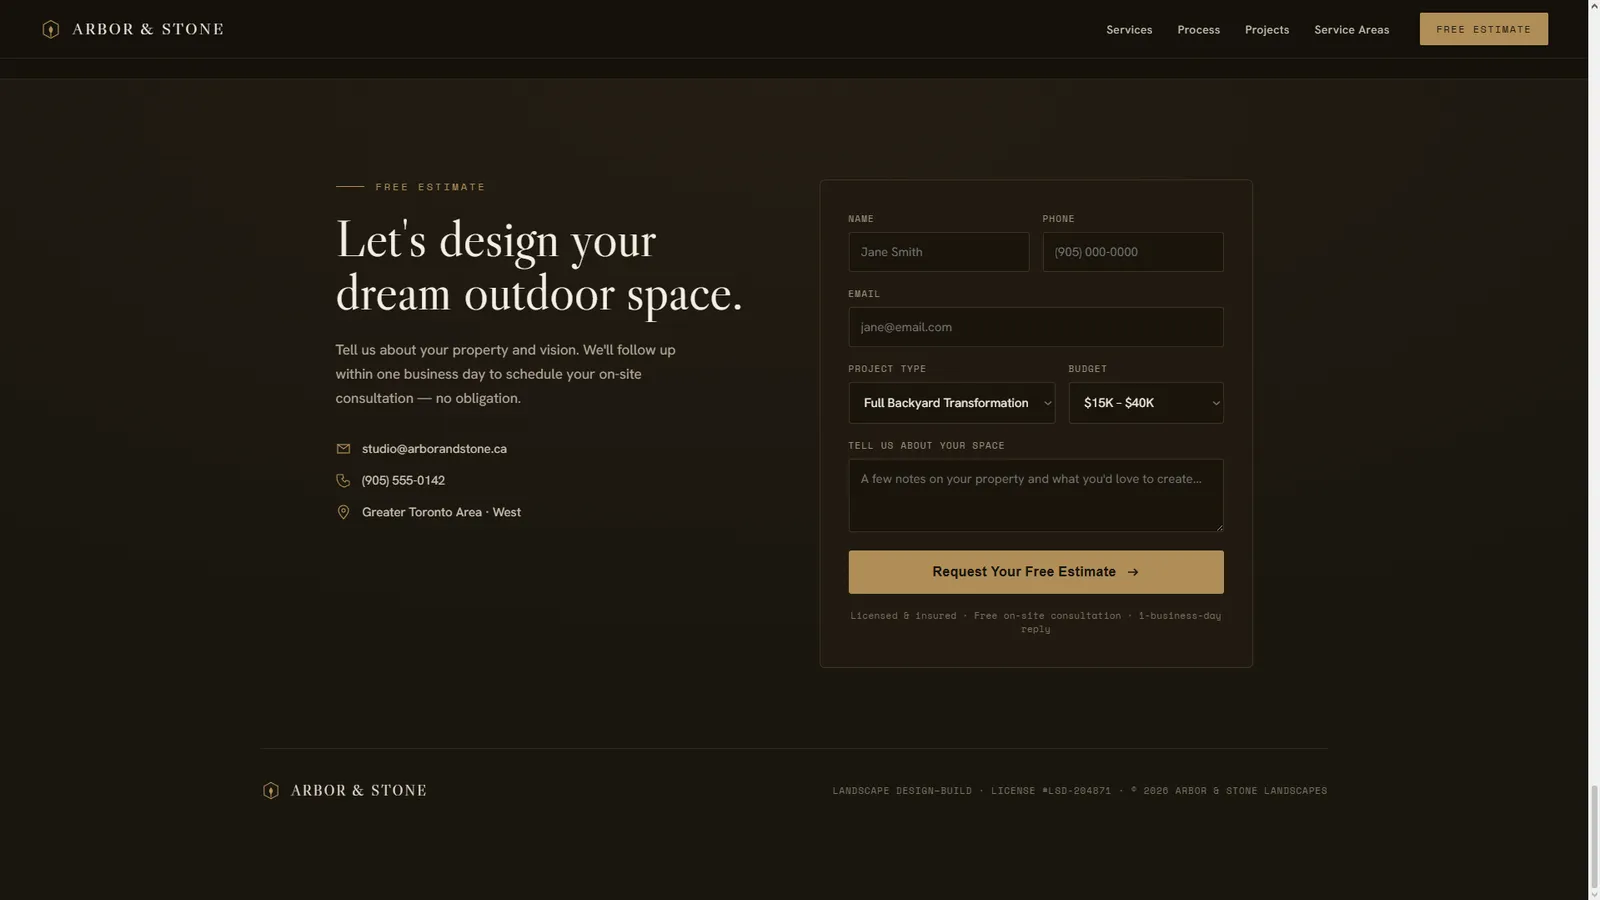Go to the Process nav item
Viewport: 1600px width, 900px height.
[1198, 30]
